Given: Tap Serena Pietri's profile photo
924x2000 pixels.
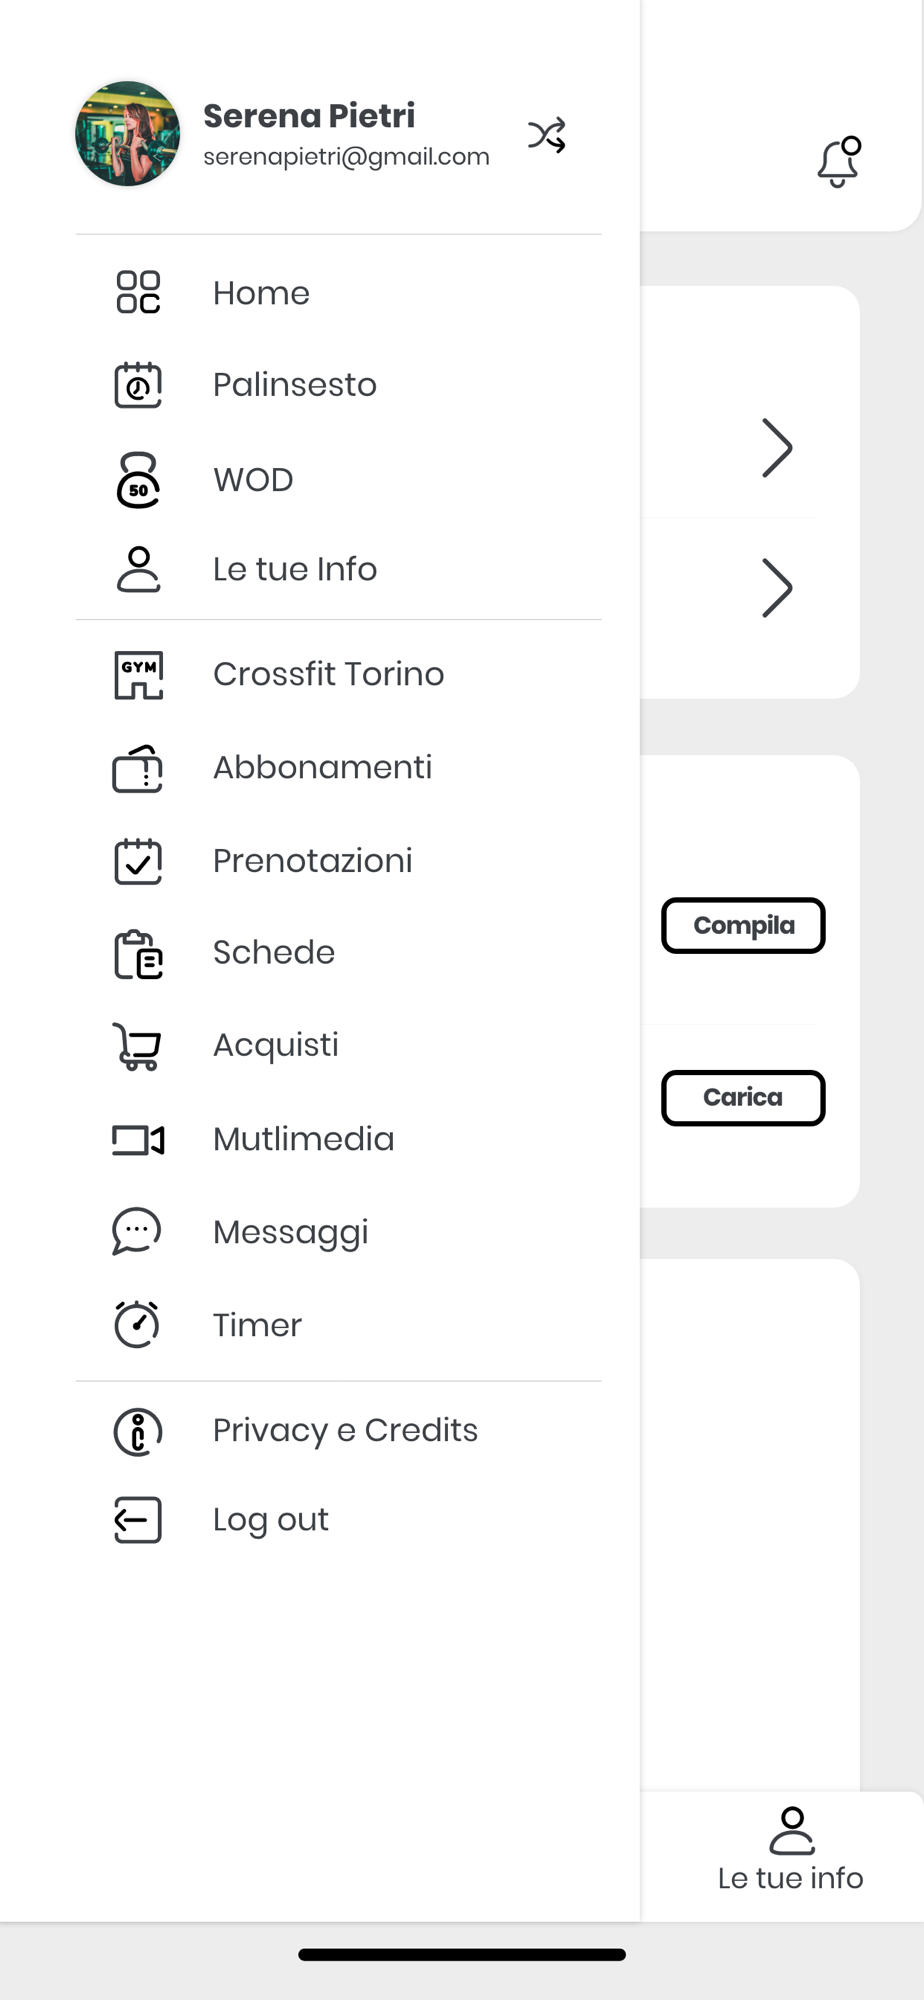Looking at the screenshot, I should click(128, 134).
